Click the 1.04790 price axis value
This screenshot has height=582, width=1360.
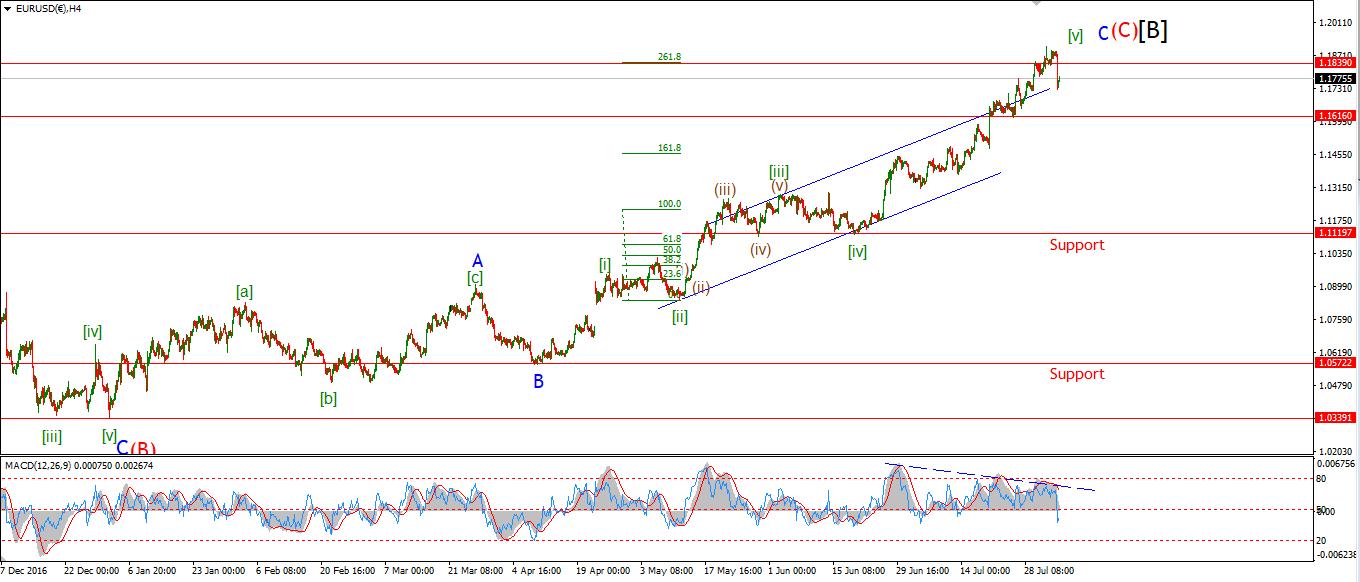(x=1337, y=386)
